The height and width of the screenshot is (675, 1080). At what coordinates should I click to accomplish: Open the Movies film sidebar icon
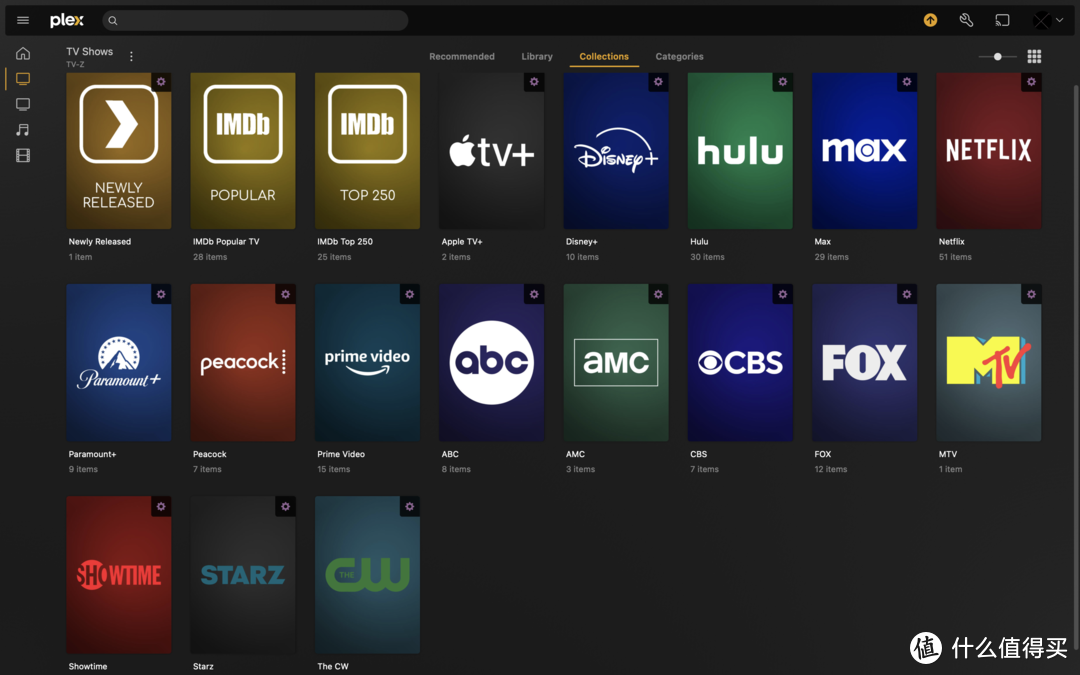23,155
